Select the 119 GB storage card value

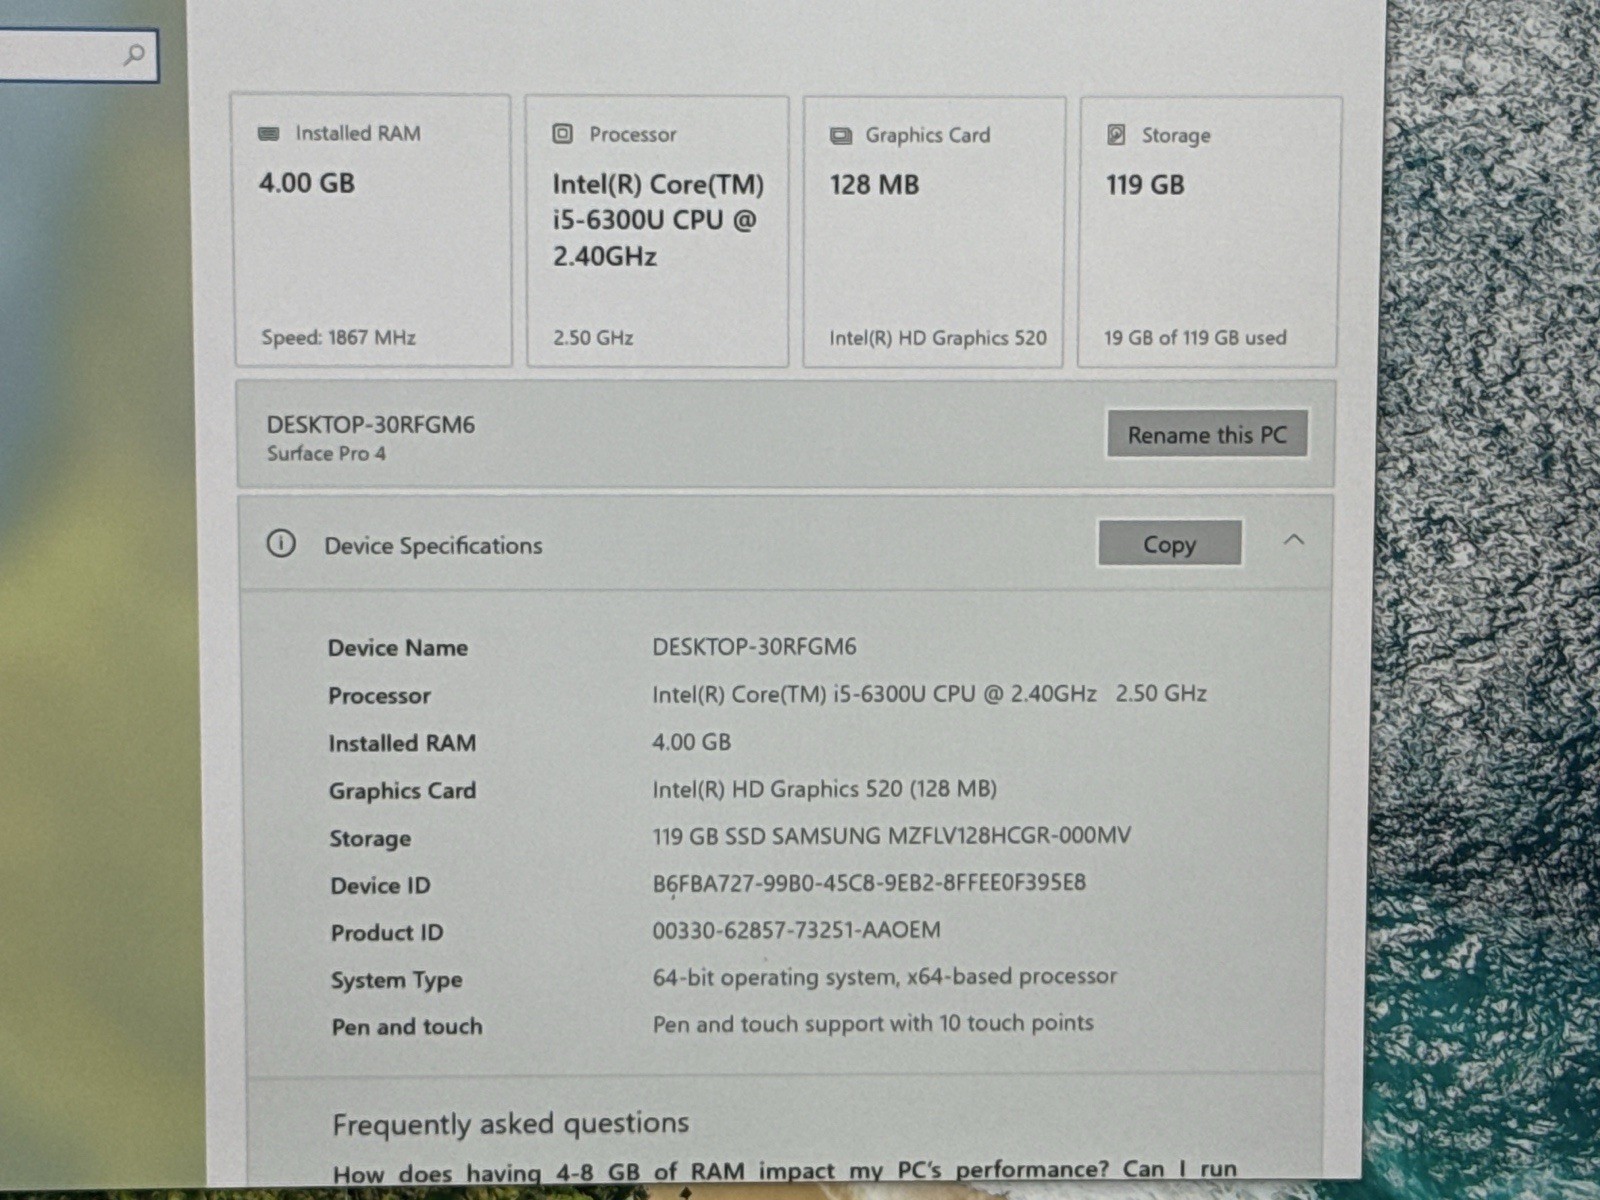point(1145,185)
